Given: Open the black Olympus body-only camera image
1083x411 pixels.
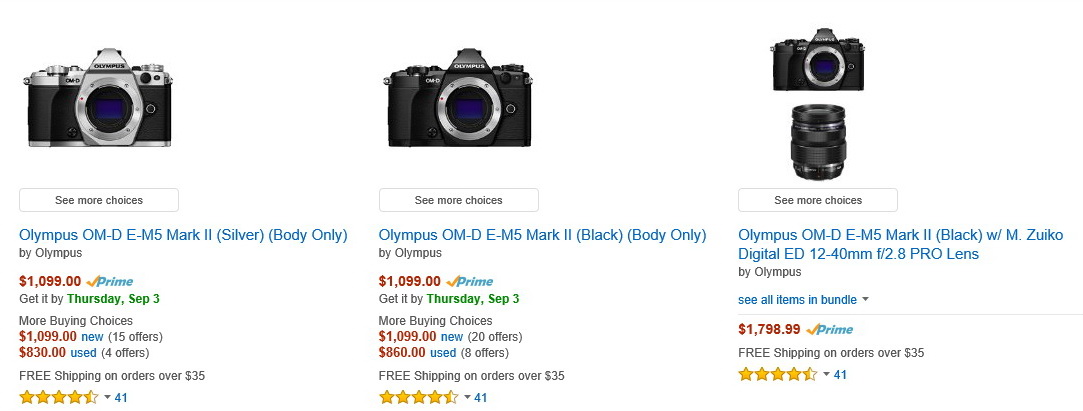Looking at the screenshot, I should tap(458, 97).
